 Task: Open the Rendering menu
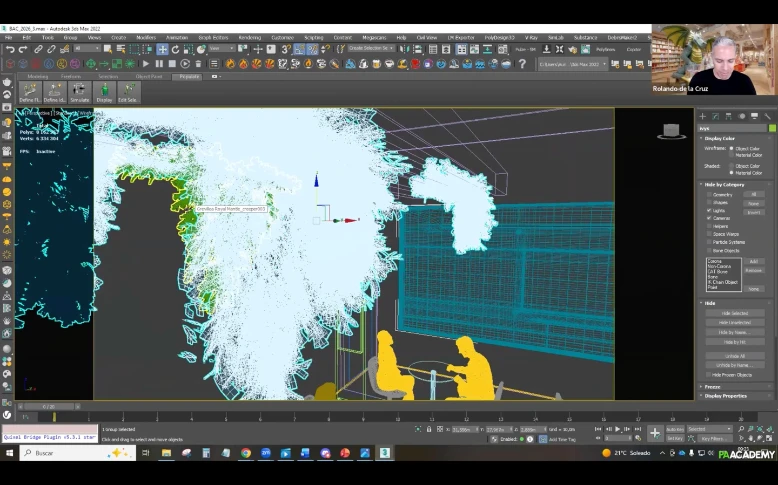[x=249, y=37]
